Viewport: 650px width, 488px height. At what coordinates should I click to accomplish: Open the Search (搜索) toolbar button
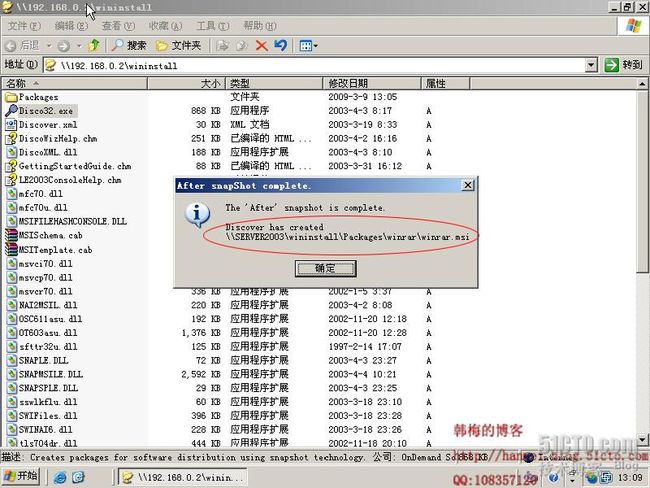coord(130,45)
